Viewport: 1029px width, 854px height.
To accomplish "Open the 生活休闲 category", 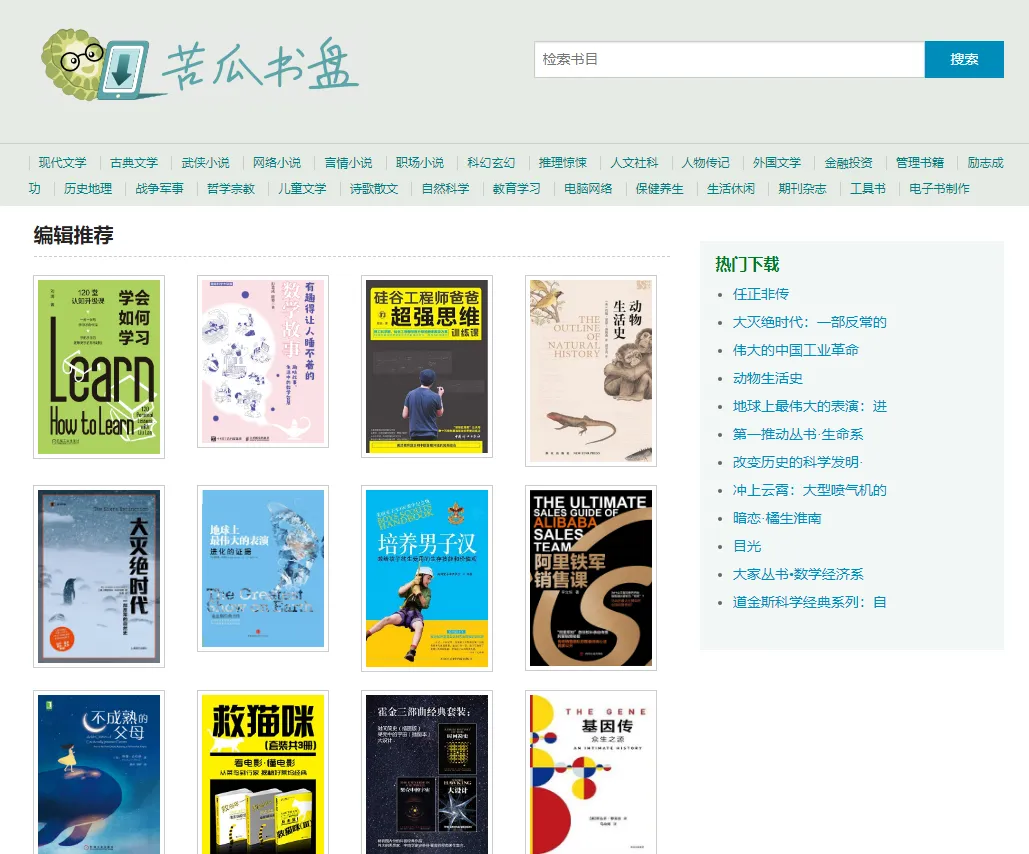I will click(732, 188).
